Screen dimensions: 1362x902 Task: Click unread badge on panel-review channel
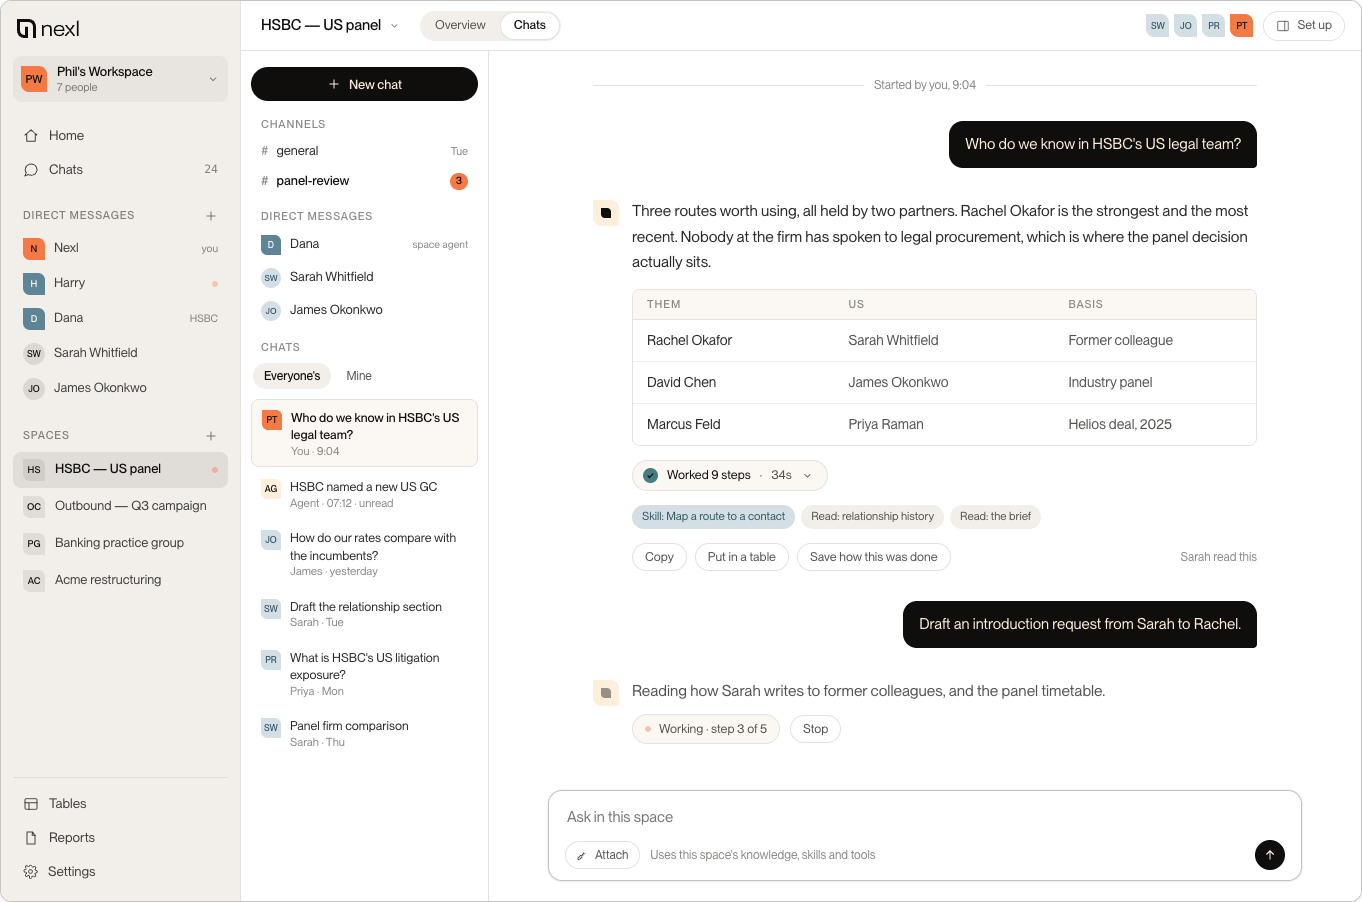[459, 181]
